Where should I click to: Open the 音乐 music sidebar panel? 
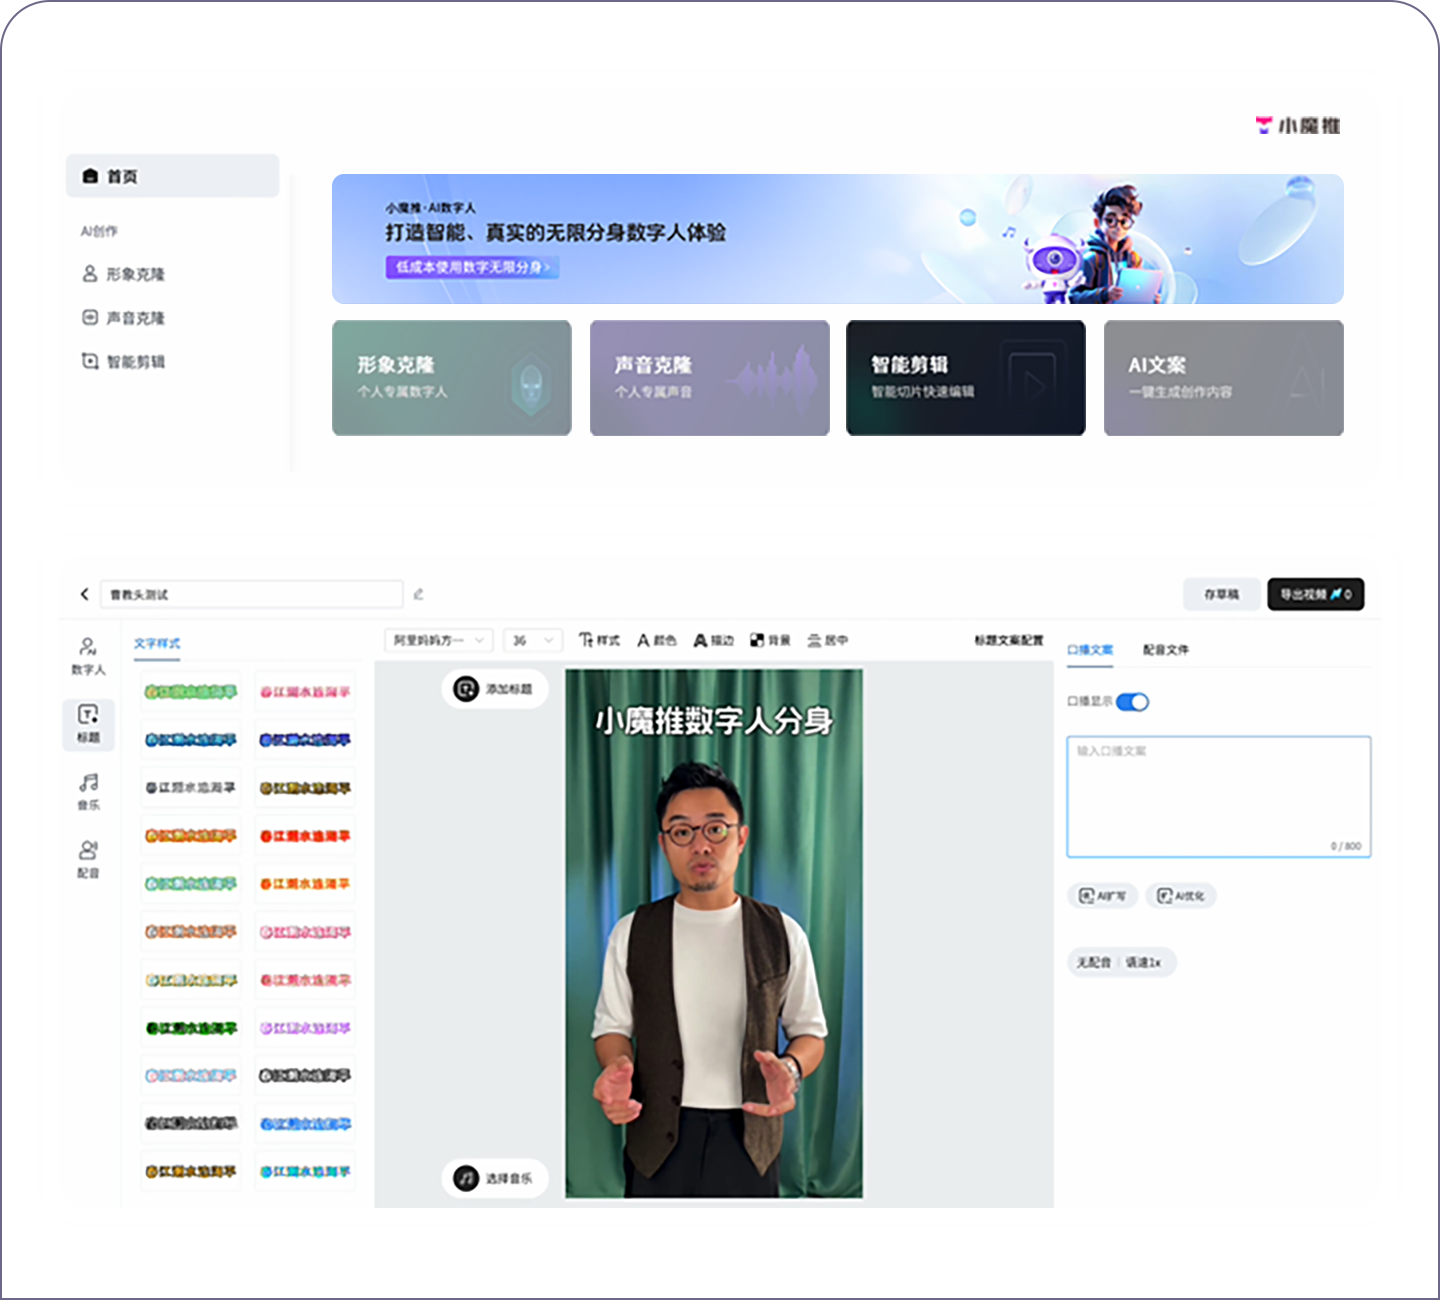pos(88,790)
